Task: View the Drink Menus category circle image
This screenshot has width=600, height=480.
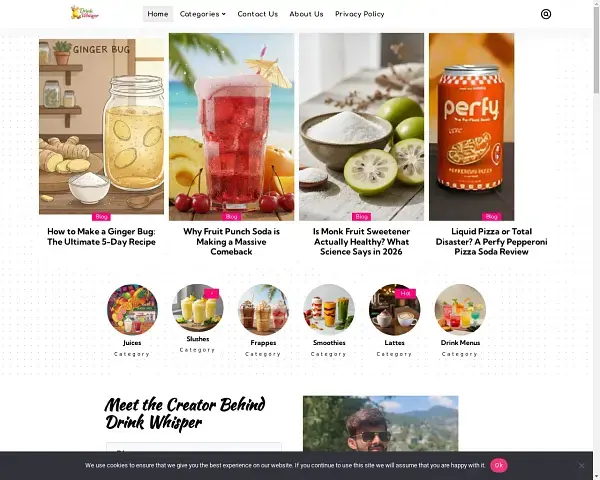Action: coord(460,310)
